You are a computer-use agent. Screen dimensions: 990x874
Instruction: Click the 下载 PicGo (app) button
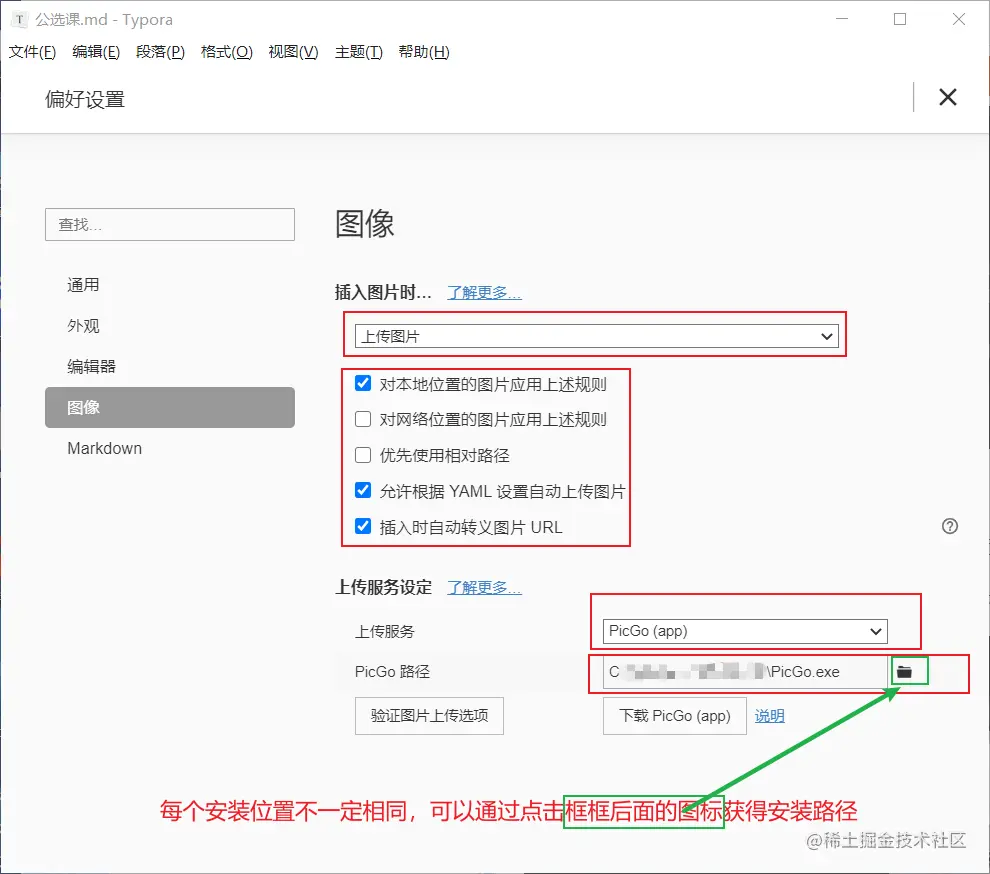[675, 715]
